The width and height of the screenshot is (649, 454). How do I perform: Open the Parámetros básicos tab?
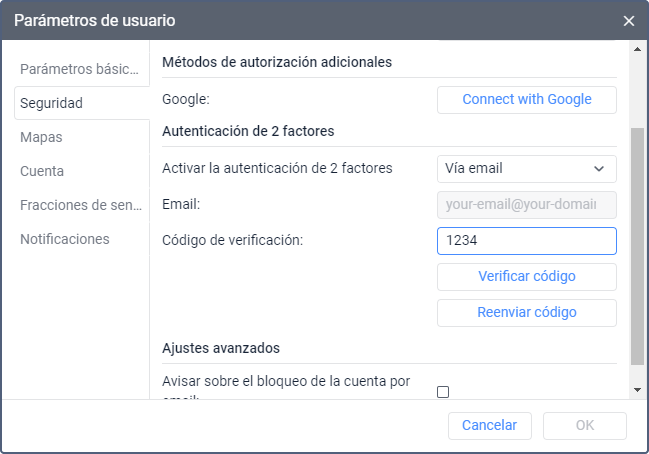pos(80,69)
